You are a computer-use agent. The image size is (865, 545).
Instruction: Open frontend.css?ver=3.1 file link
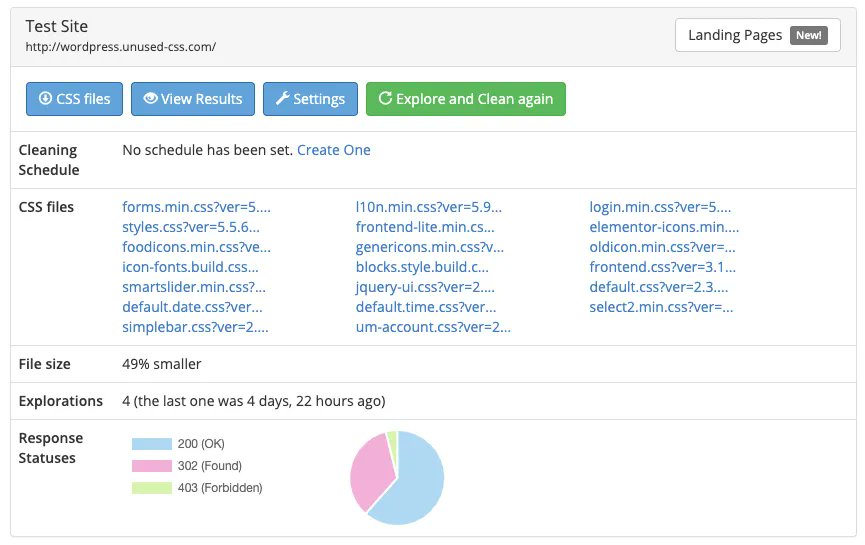(663, 267)
